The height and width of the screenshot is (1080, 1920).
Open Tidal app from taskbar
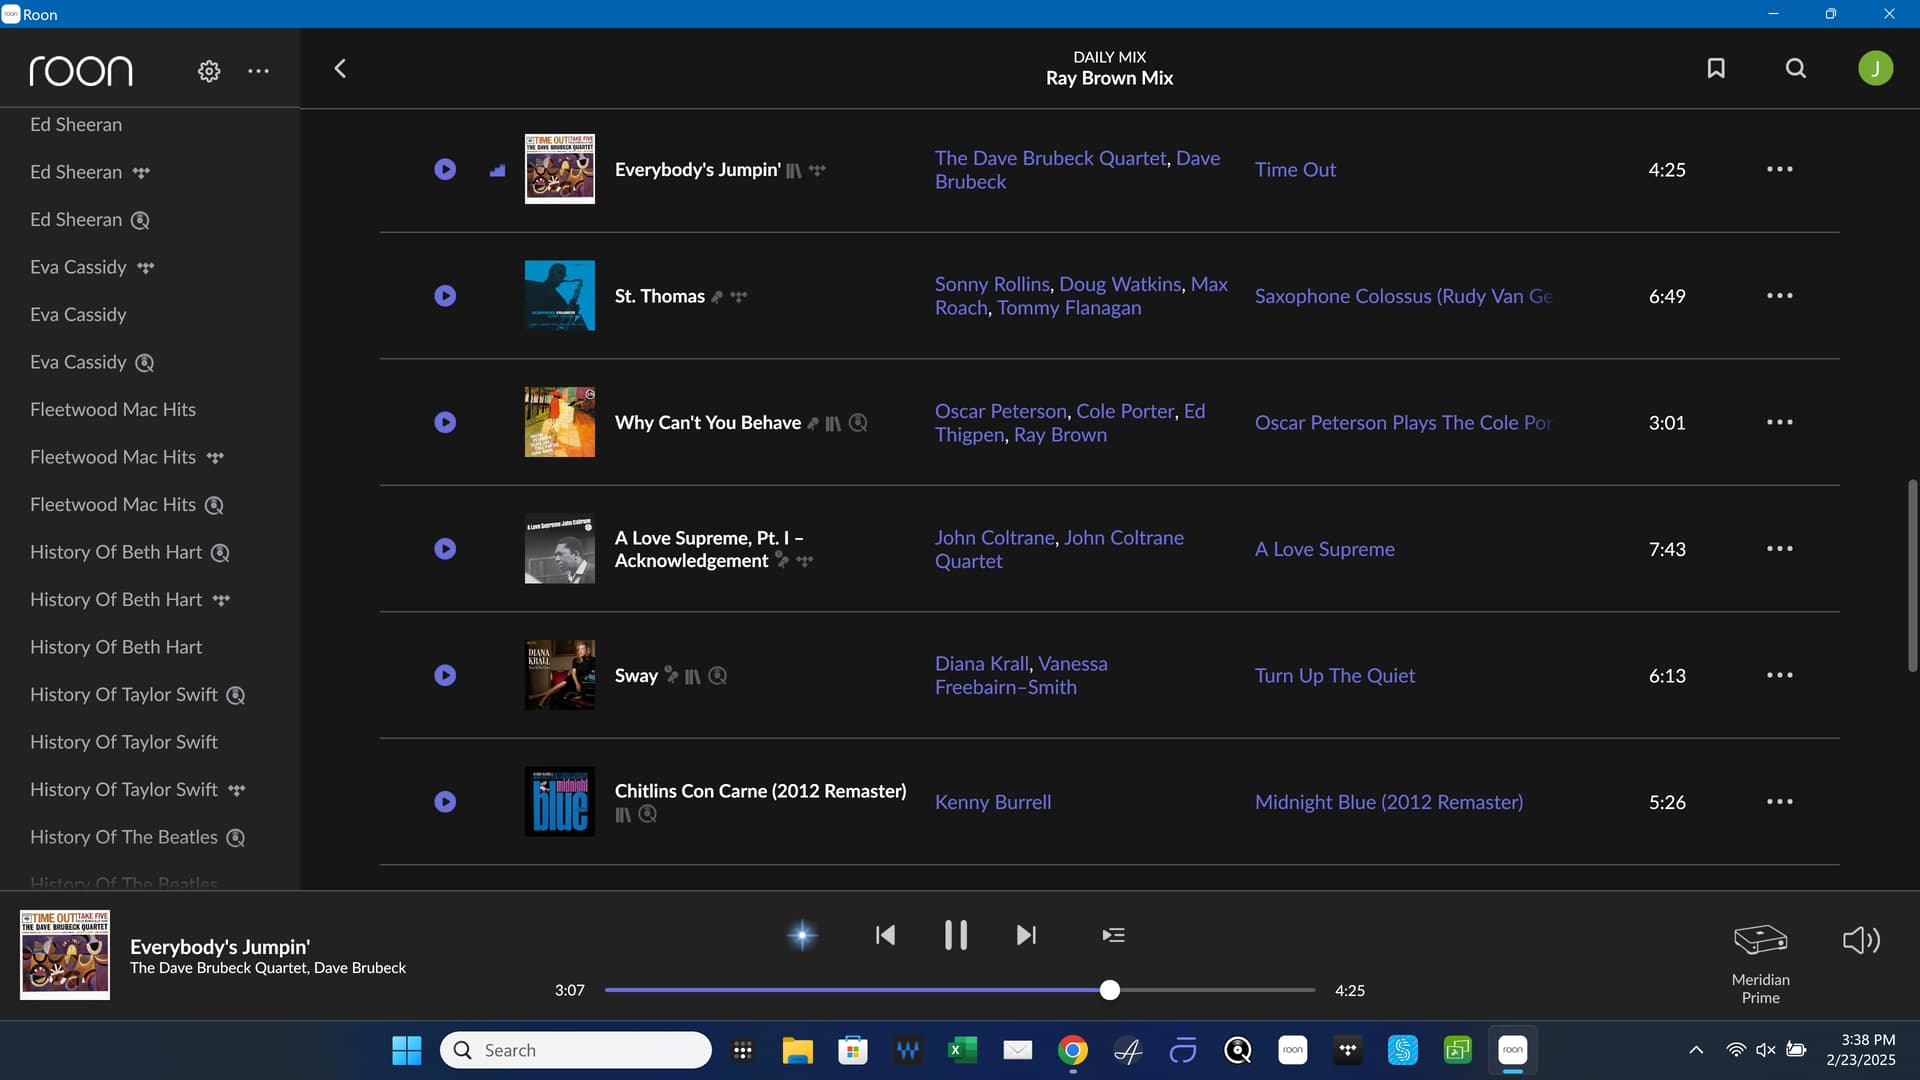pos(1348,1050)
